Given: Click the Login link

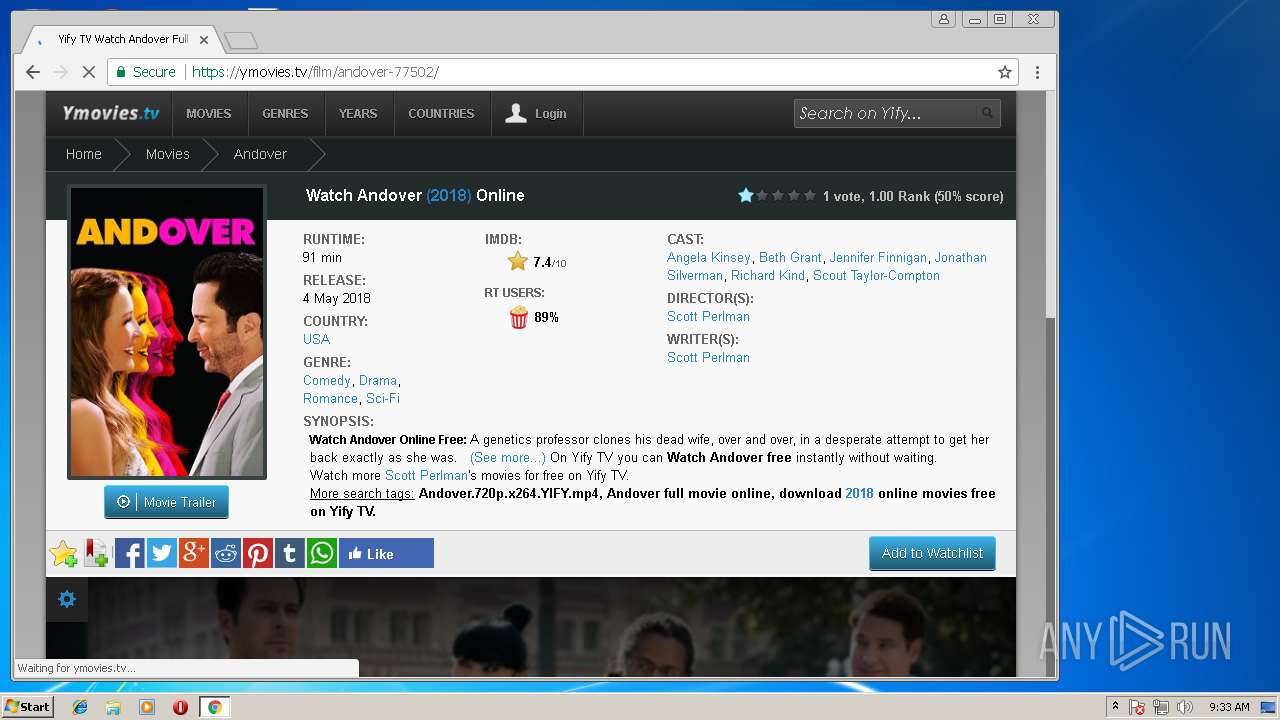Looking at the screenshot, I should (536, 113).
